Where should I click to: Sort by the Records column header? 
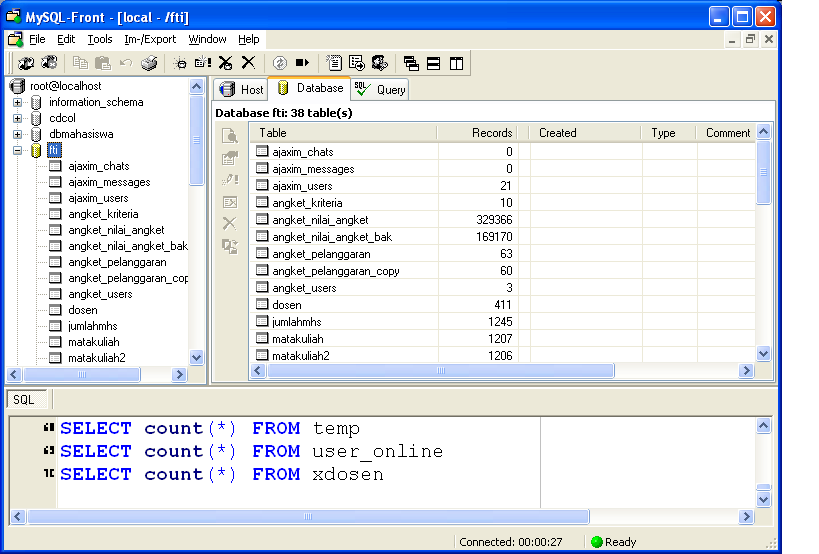point(477,133)
